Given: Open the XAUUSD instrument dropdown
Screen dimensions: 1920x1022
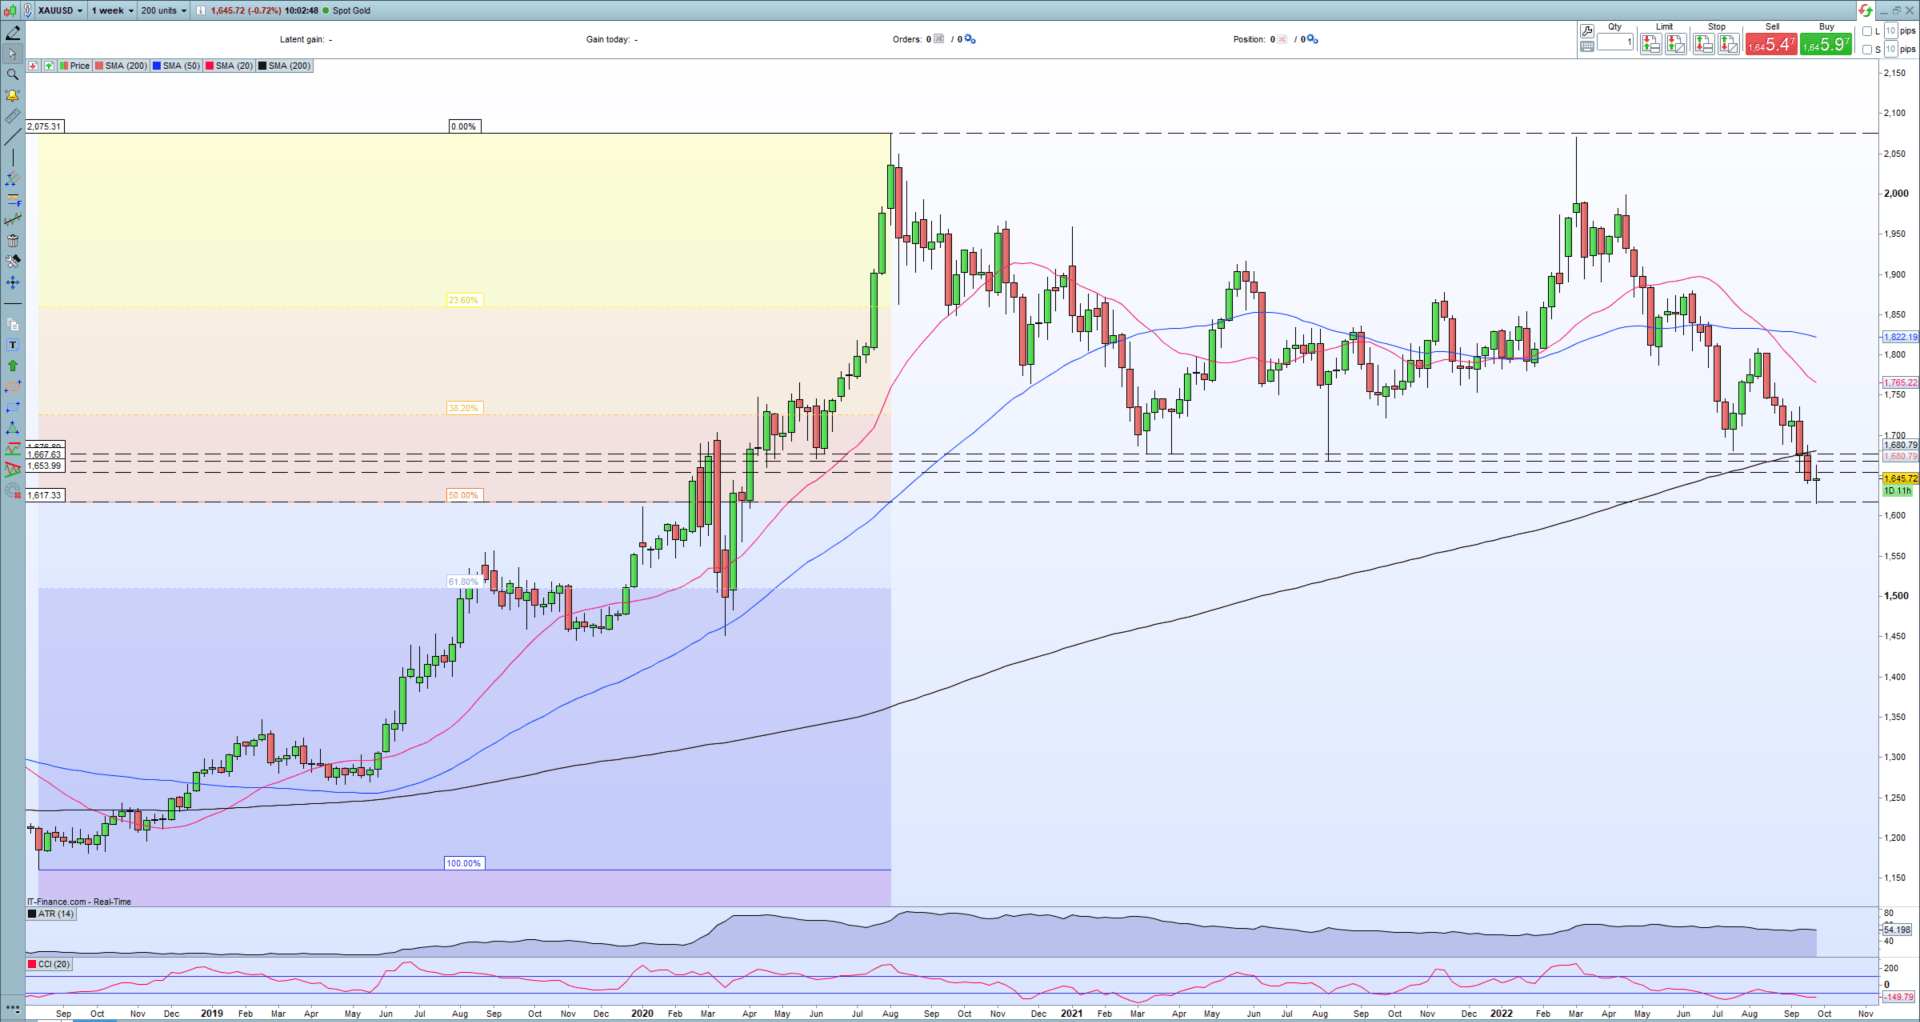Looking at the screenshot, I should (x=60, y=11).
